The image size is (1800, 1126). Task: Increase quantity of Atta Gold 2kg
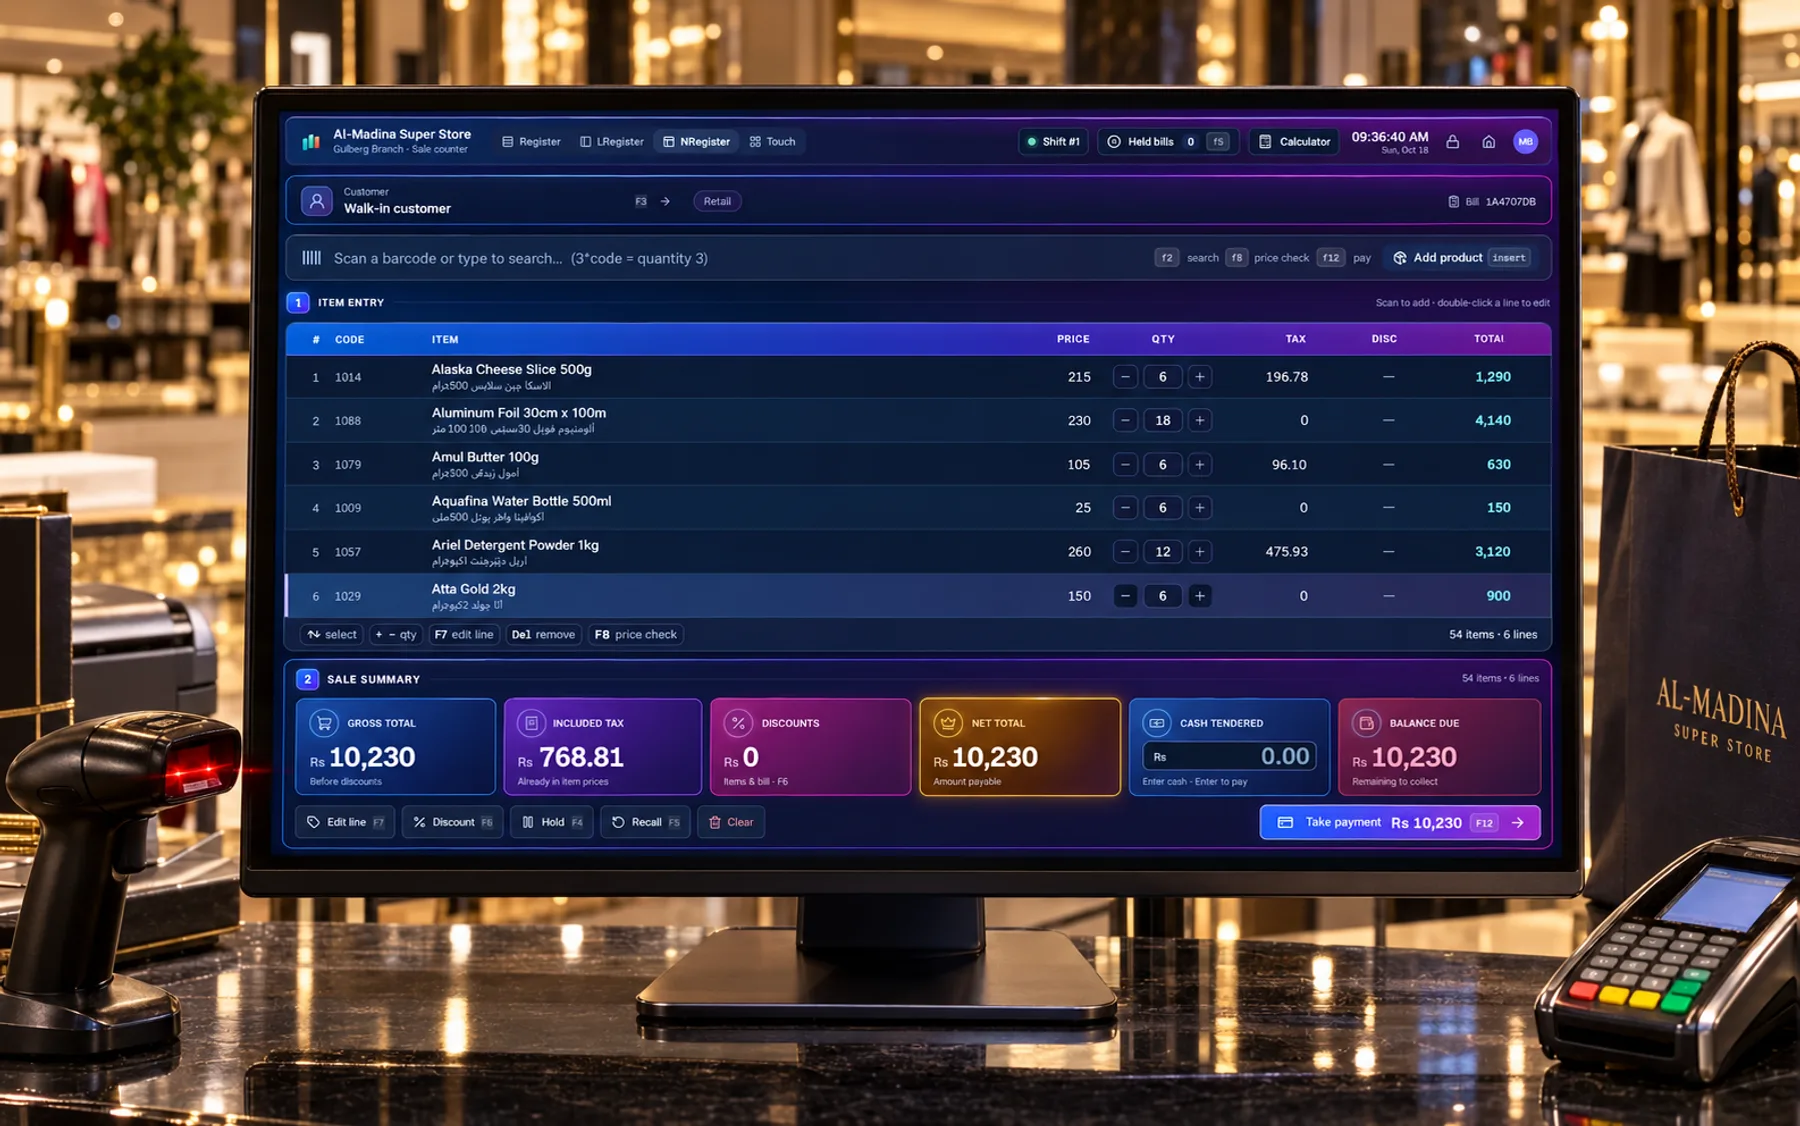(x=1200, y=596)
